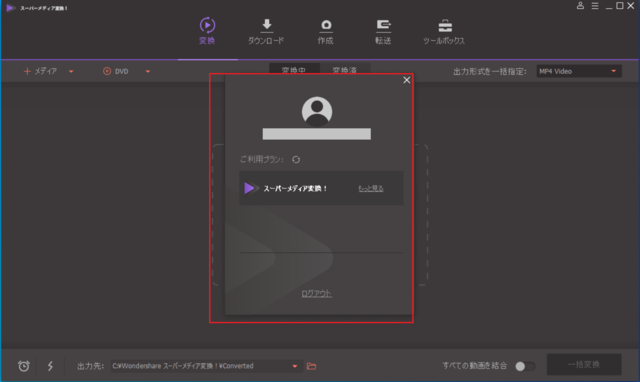This screenshot has width=640, height=382.
Task: Open the MP4 Video output format dropdown
Action: [579, 71]
